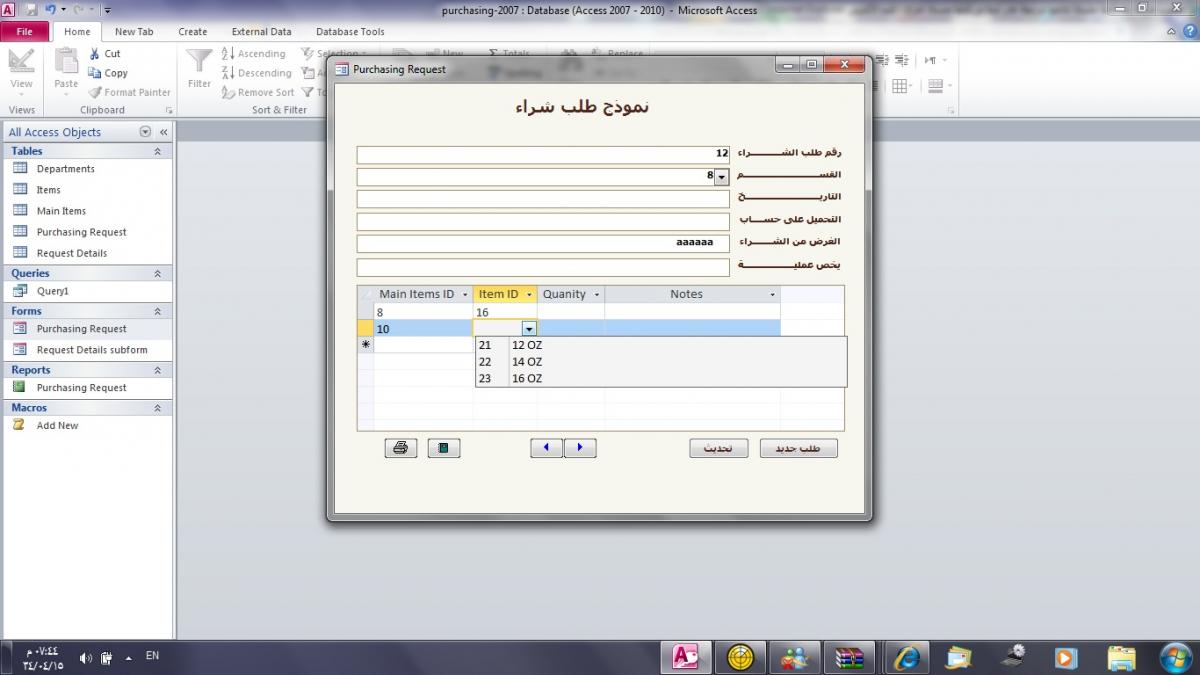The image size is (1200, 675).
Task: Collapse the Forms group in navigation pane
Action: coord(157,311)
